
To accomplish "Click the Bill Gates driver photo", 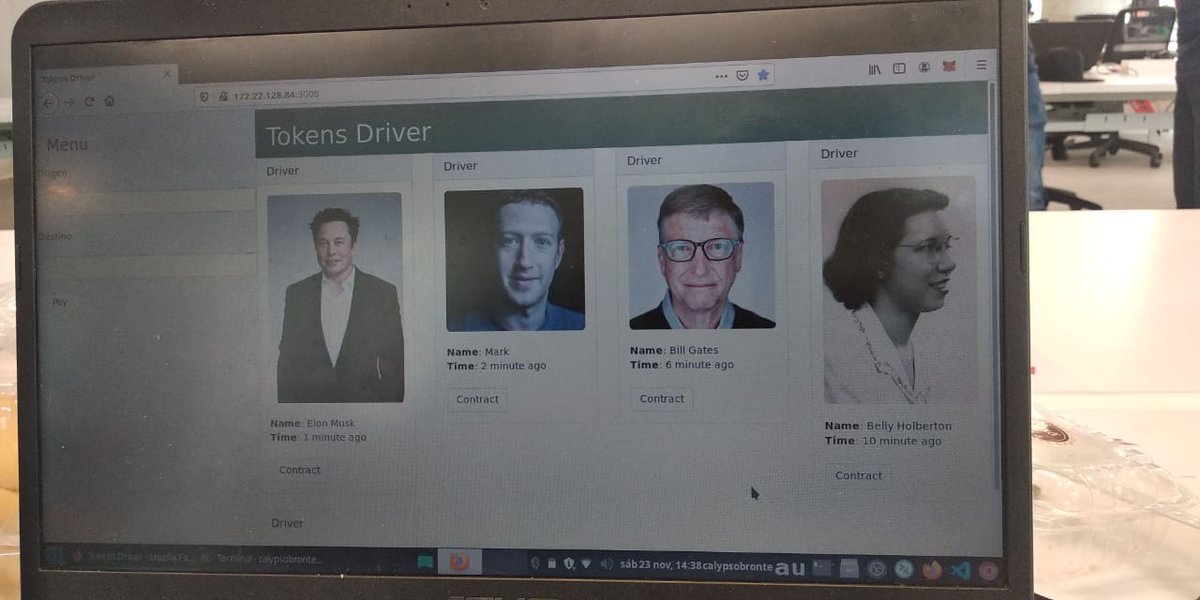I will point(701,256).
